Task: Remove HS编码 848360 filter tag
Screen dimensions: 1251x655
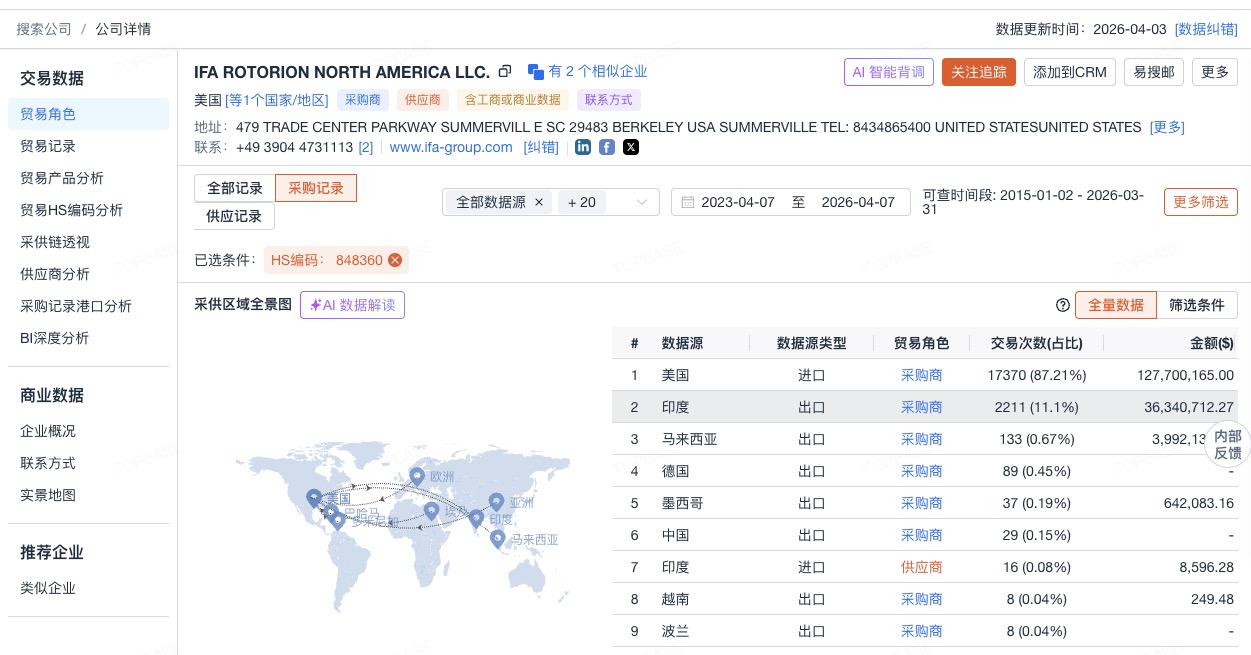Action: [395, 260]
